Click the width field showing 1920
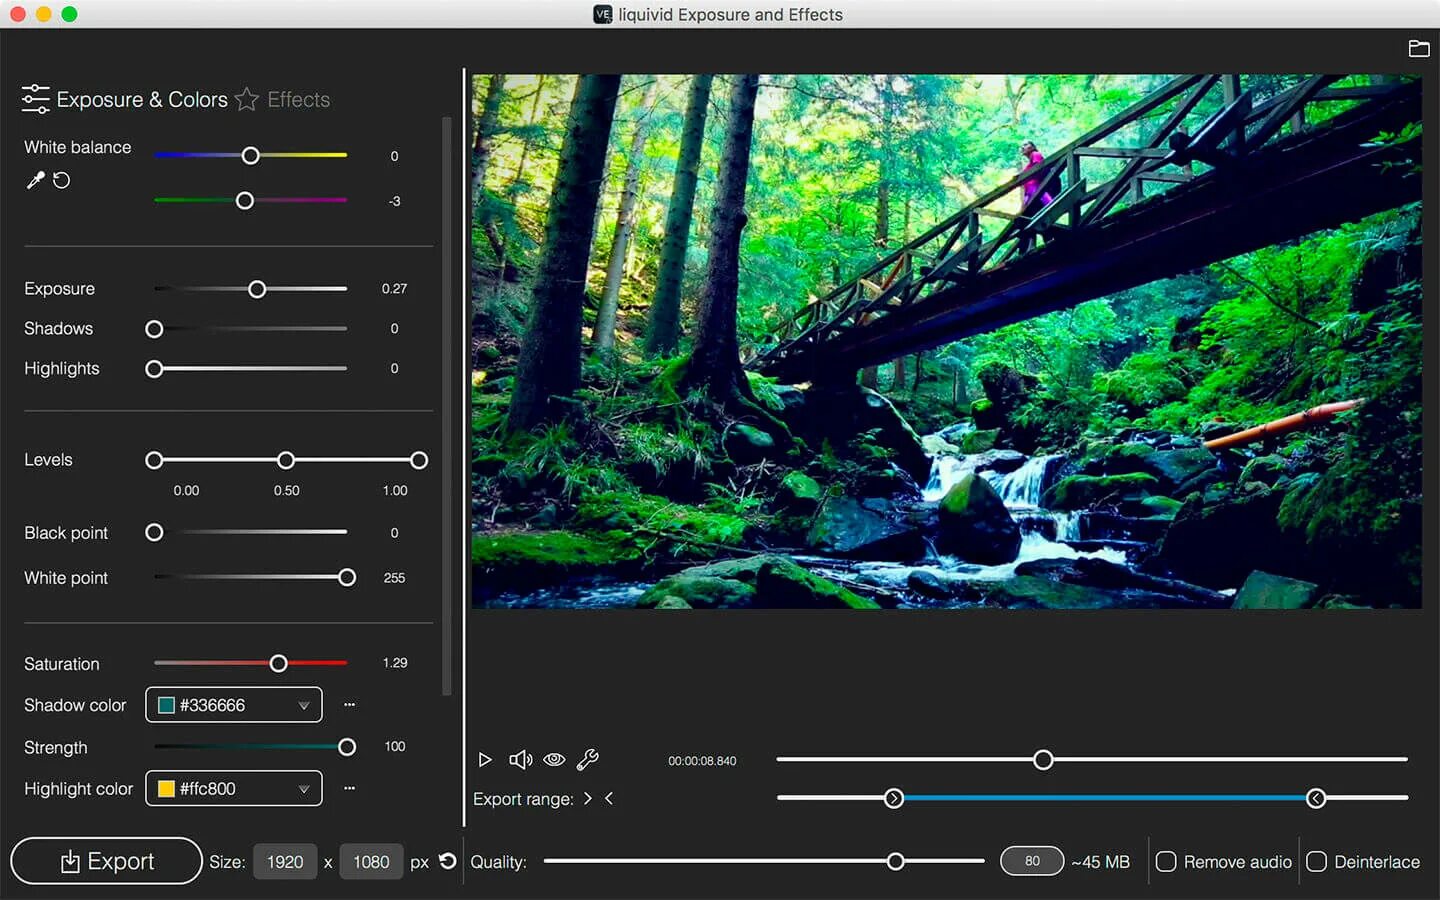The width and height of the screenshot is (1440, 900). click(285, 862)
